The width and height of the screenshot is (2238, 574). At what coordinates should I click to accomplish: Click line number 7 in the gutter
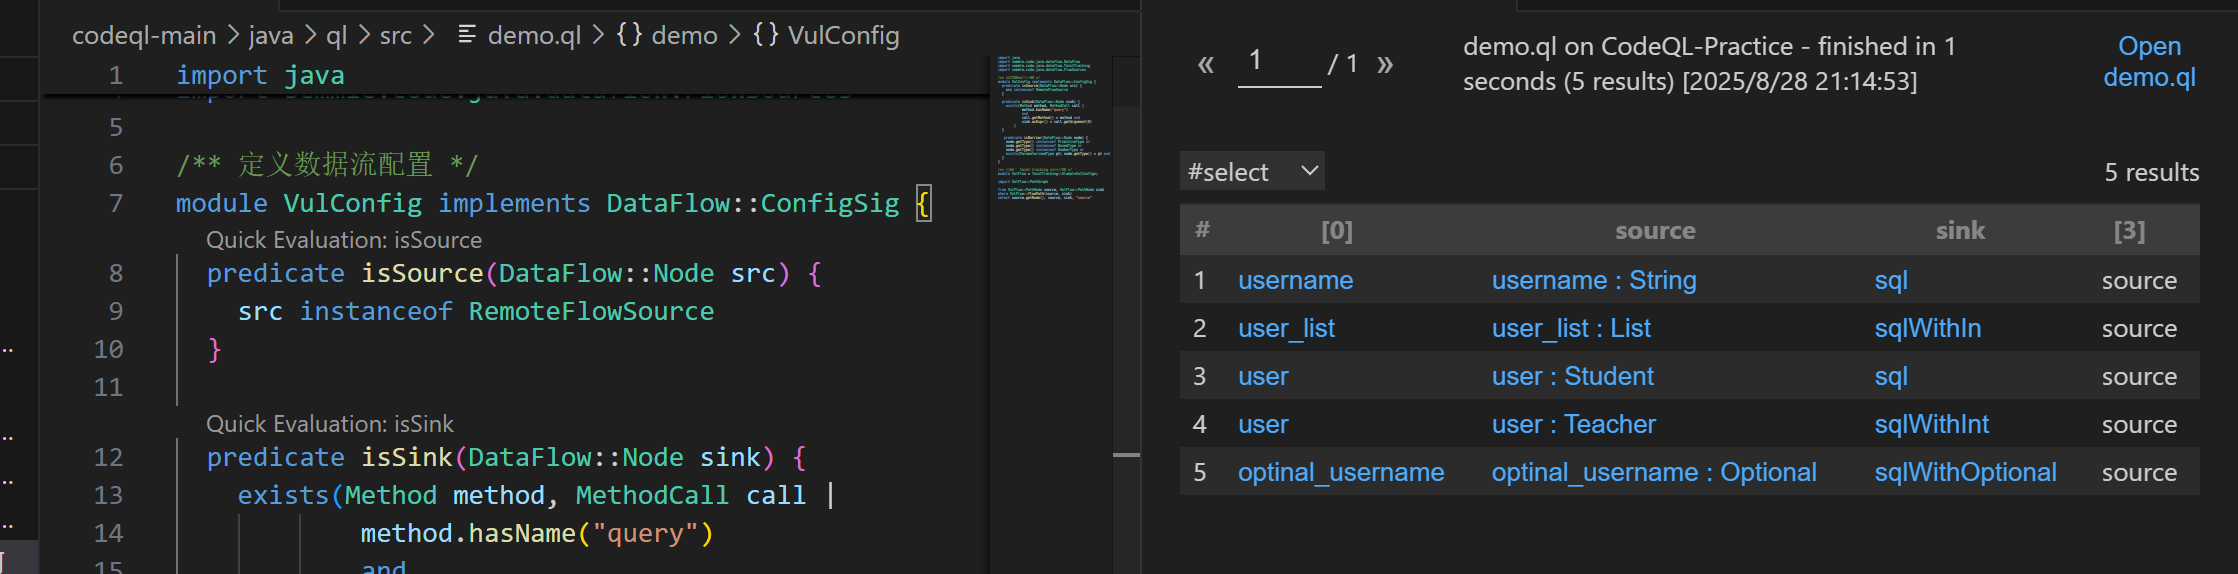point(116,203)
